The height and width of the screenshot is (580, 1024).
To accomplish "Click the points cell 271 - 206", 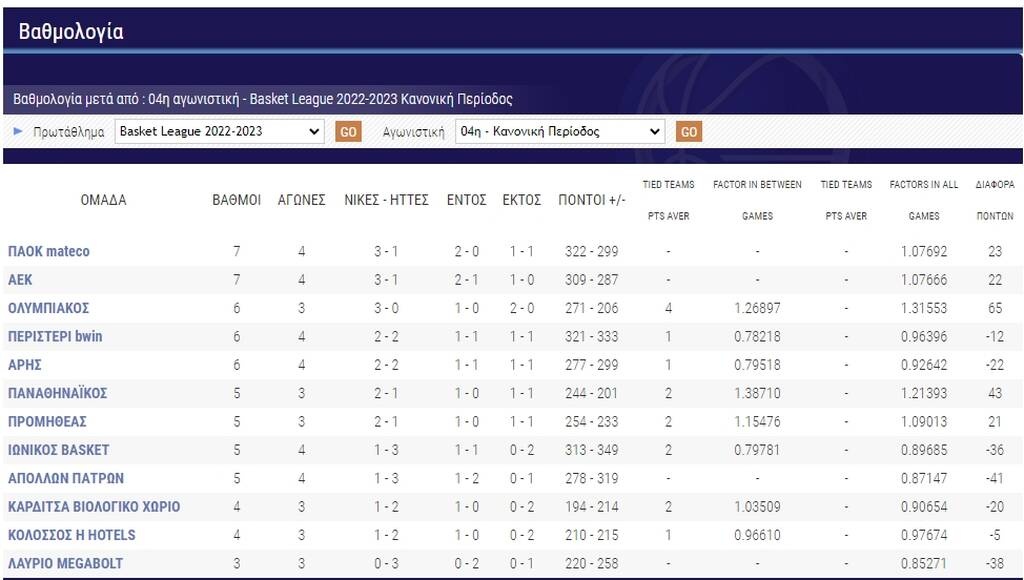I will click(592, 308).
